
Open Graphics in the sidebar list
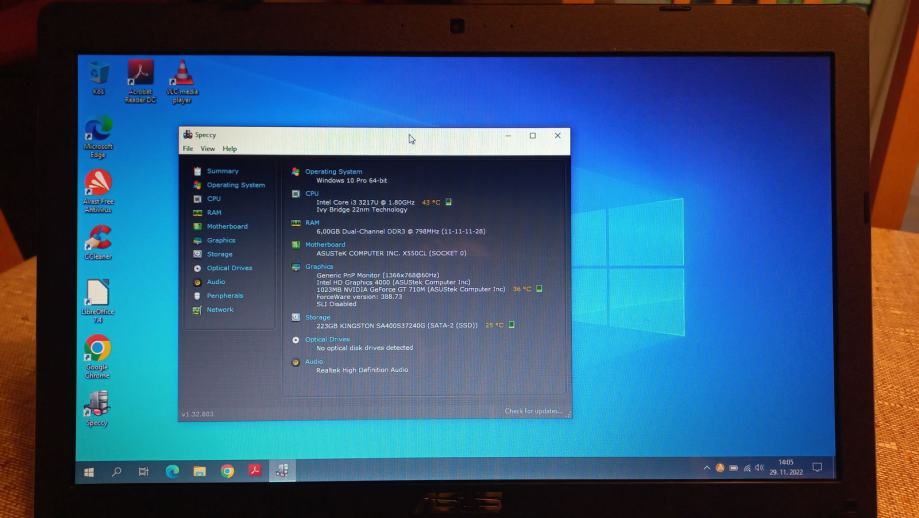click(221, 240)
